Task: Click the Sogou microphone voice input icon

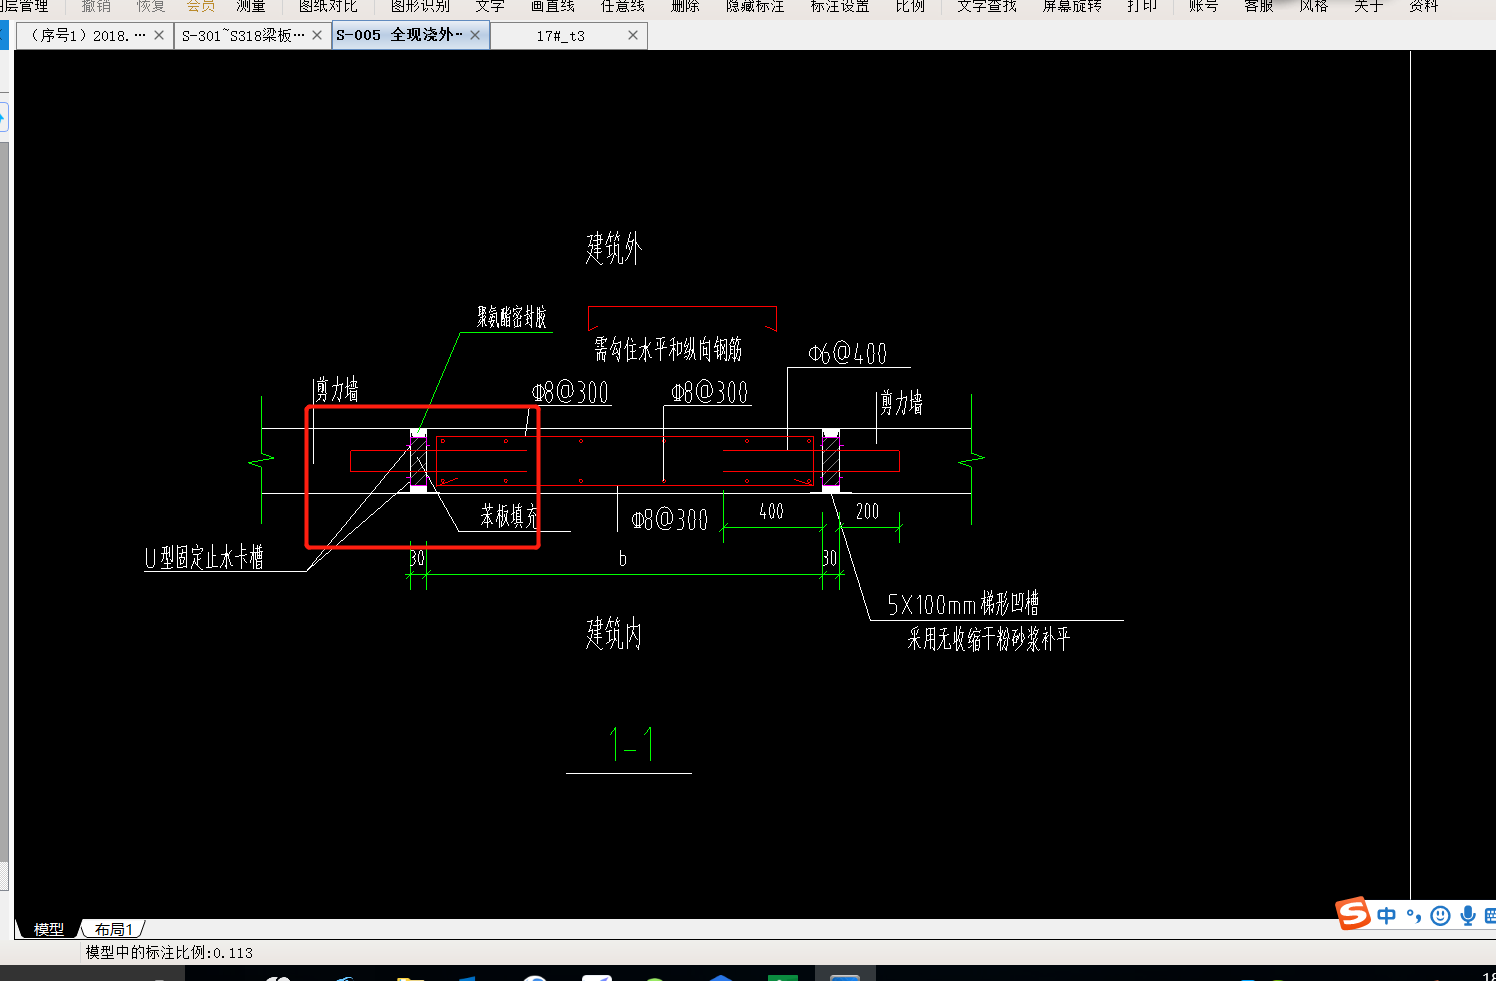Action: tap(1467, 915)
